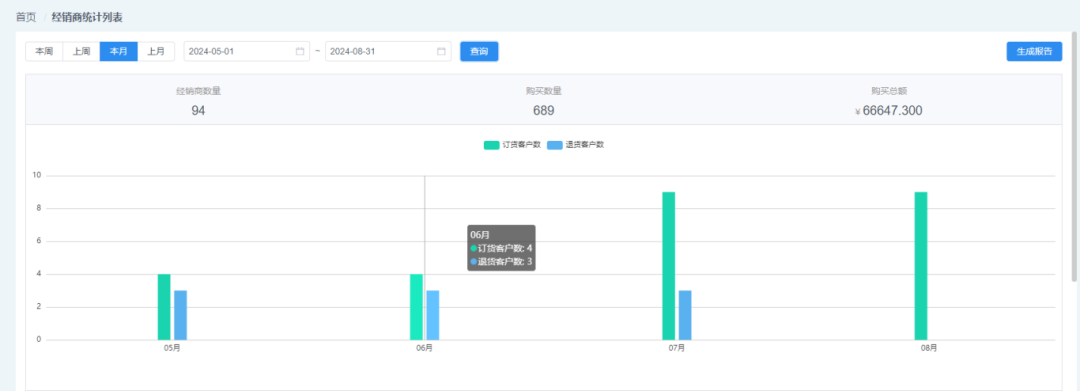Go to 首页 breadcrumb link
The width and height of the screenshot is (1080, 391).
click(26, 17)
